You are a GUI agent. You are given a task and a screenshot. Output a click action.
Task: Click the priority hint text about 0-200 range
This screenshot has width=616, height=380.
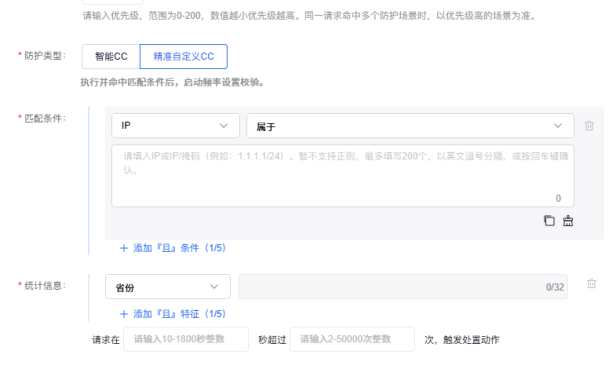[x=309, y=16]
